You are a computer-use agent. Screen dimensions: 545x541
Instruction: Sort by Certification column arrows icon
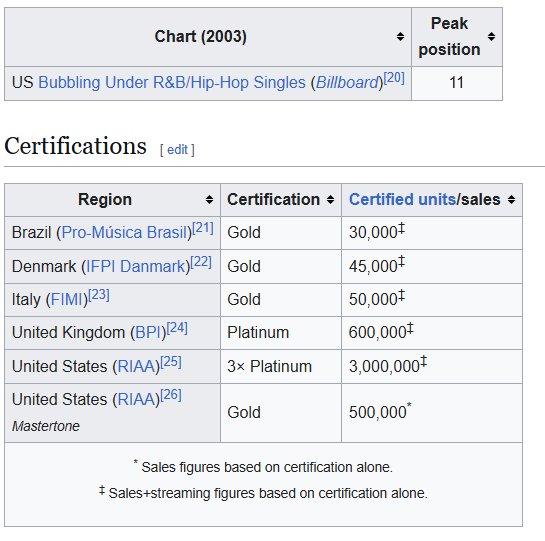330,200
